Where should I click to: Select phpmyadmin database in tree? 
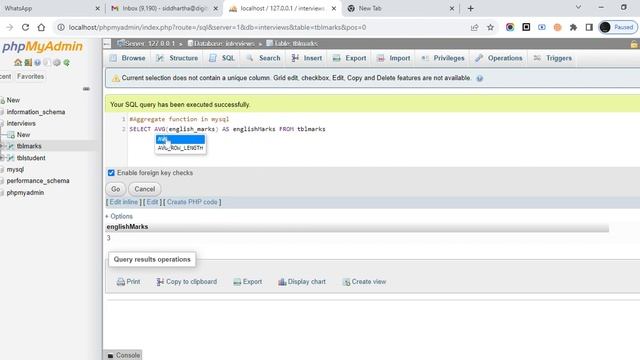pos(25,193)
